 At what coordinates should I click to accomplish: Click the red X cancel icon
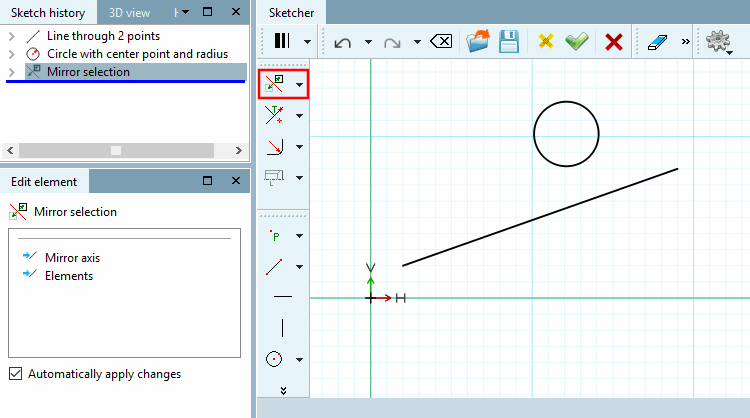614,42
